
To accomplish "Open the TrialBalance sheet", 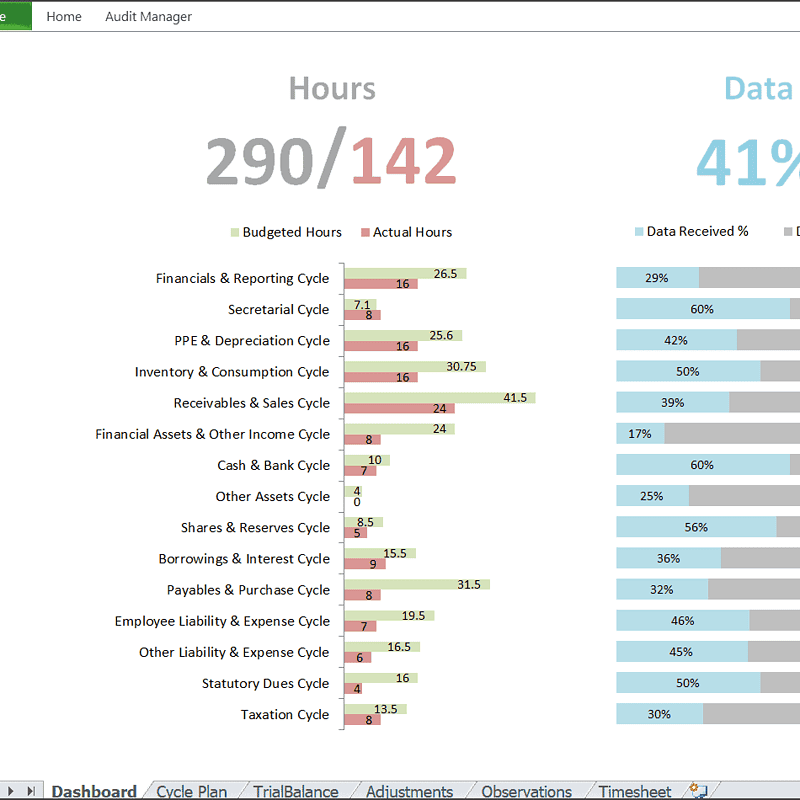I will point(294,790).
